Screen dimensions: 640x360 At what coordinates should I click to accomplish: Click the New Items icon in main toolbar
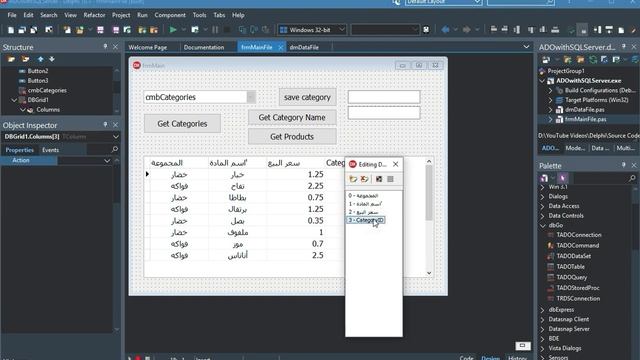[11, 30]
